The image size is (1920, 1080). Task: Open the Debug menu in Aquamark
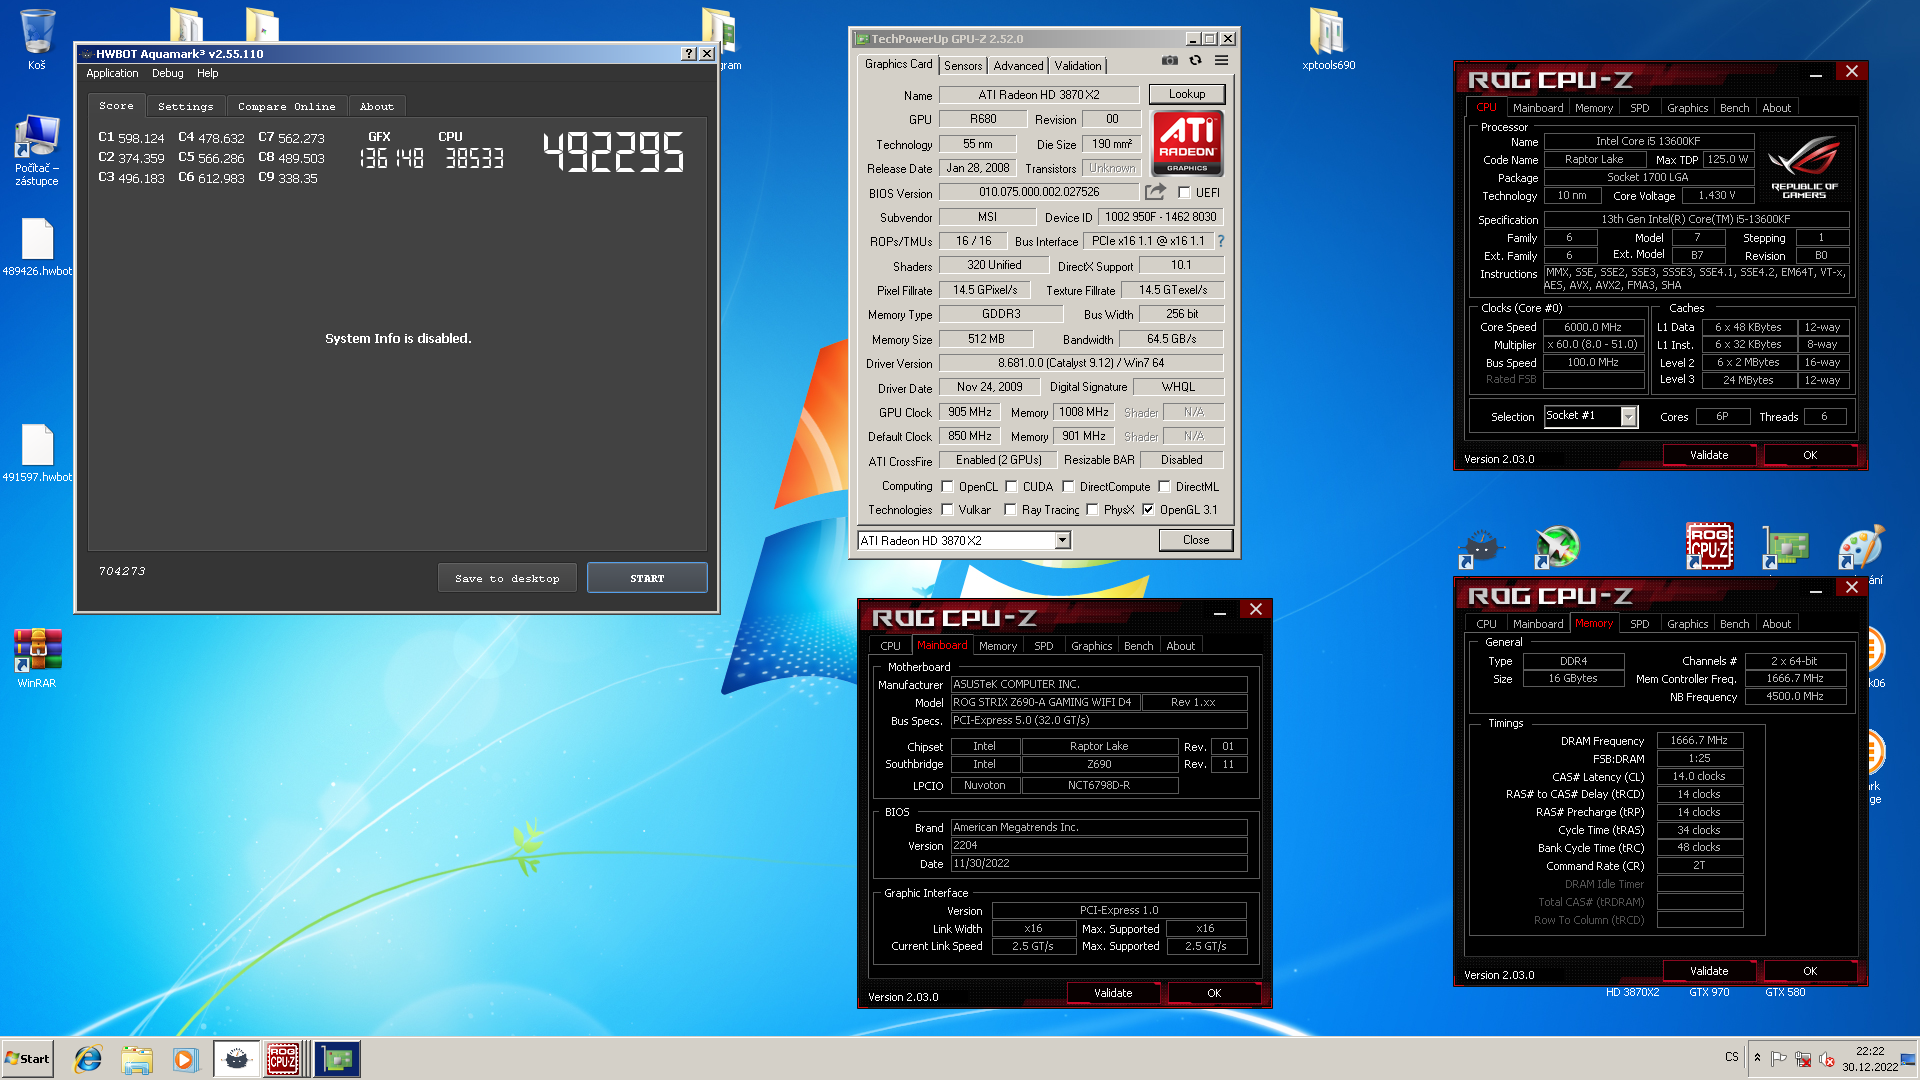point(168,73)
